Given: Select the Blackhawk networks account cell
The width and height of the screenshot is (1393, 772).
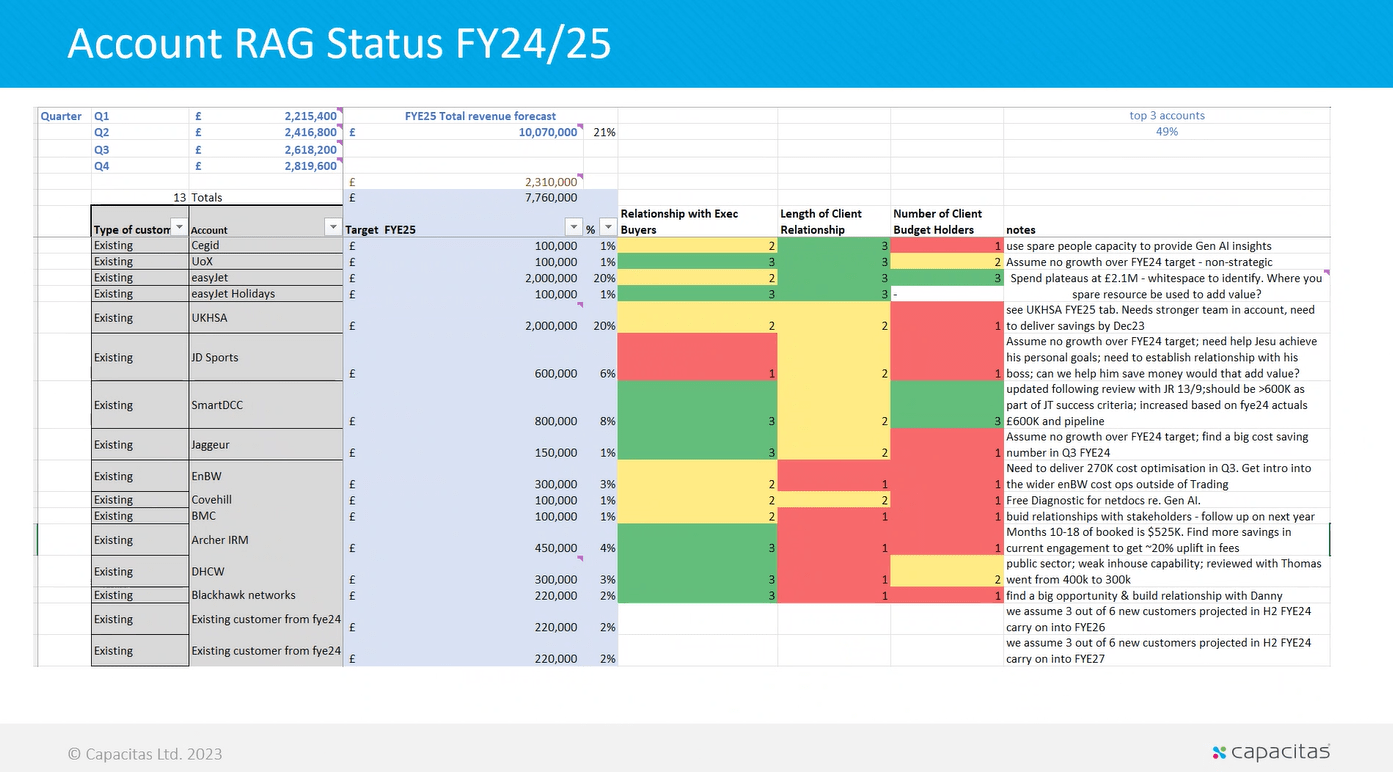Looking at the screenshot, I should click(x=266, y=595).
